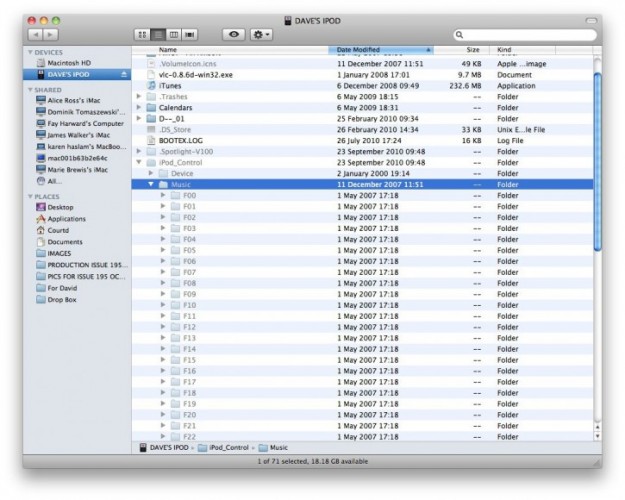Image resolution: width=625 pixels, height=500 pixels.
Task: Click the scroll down arrow
Action: [597, 436]
